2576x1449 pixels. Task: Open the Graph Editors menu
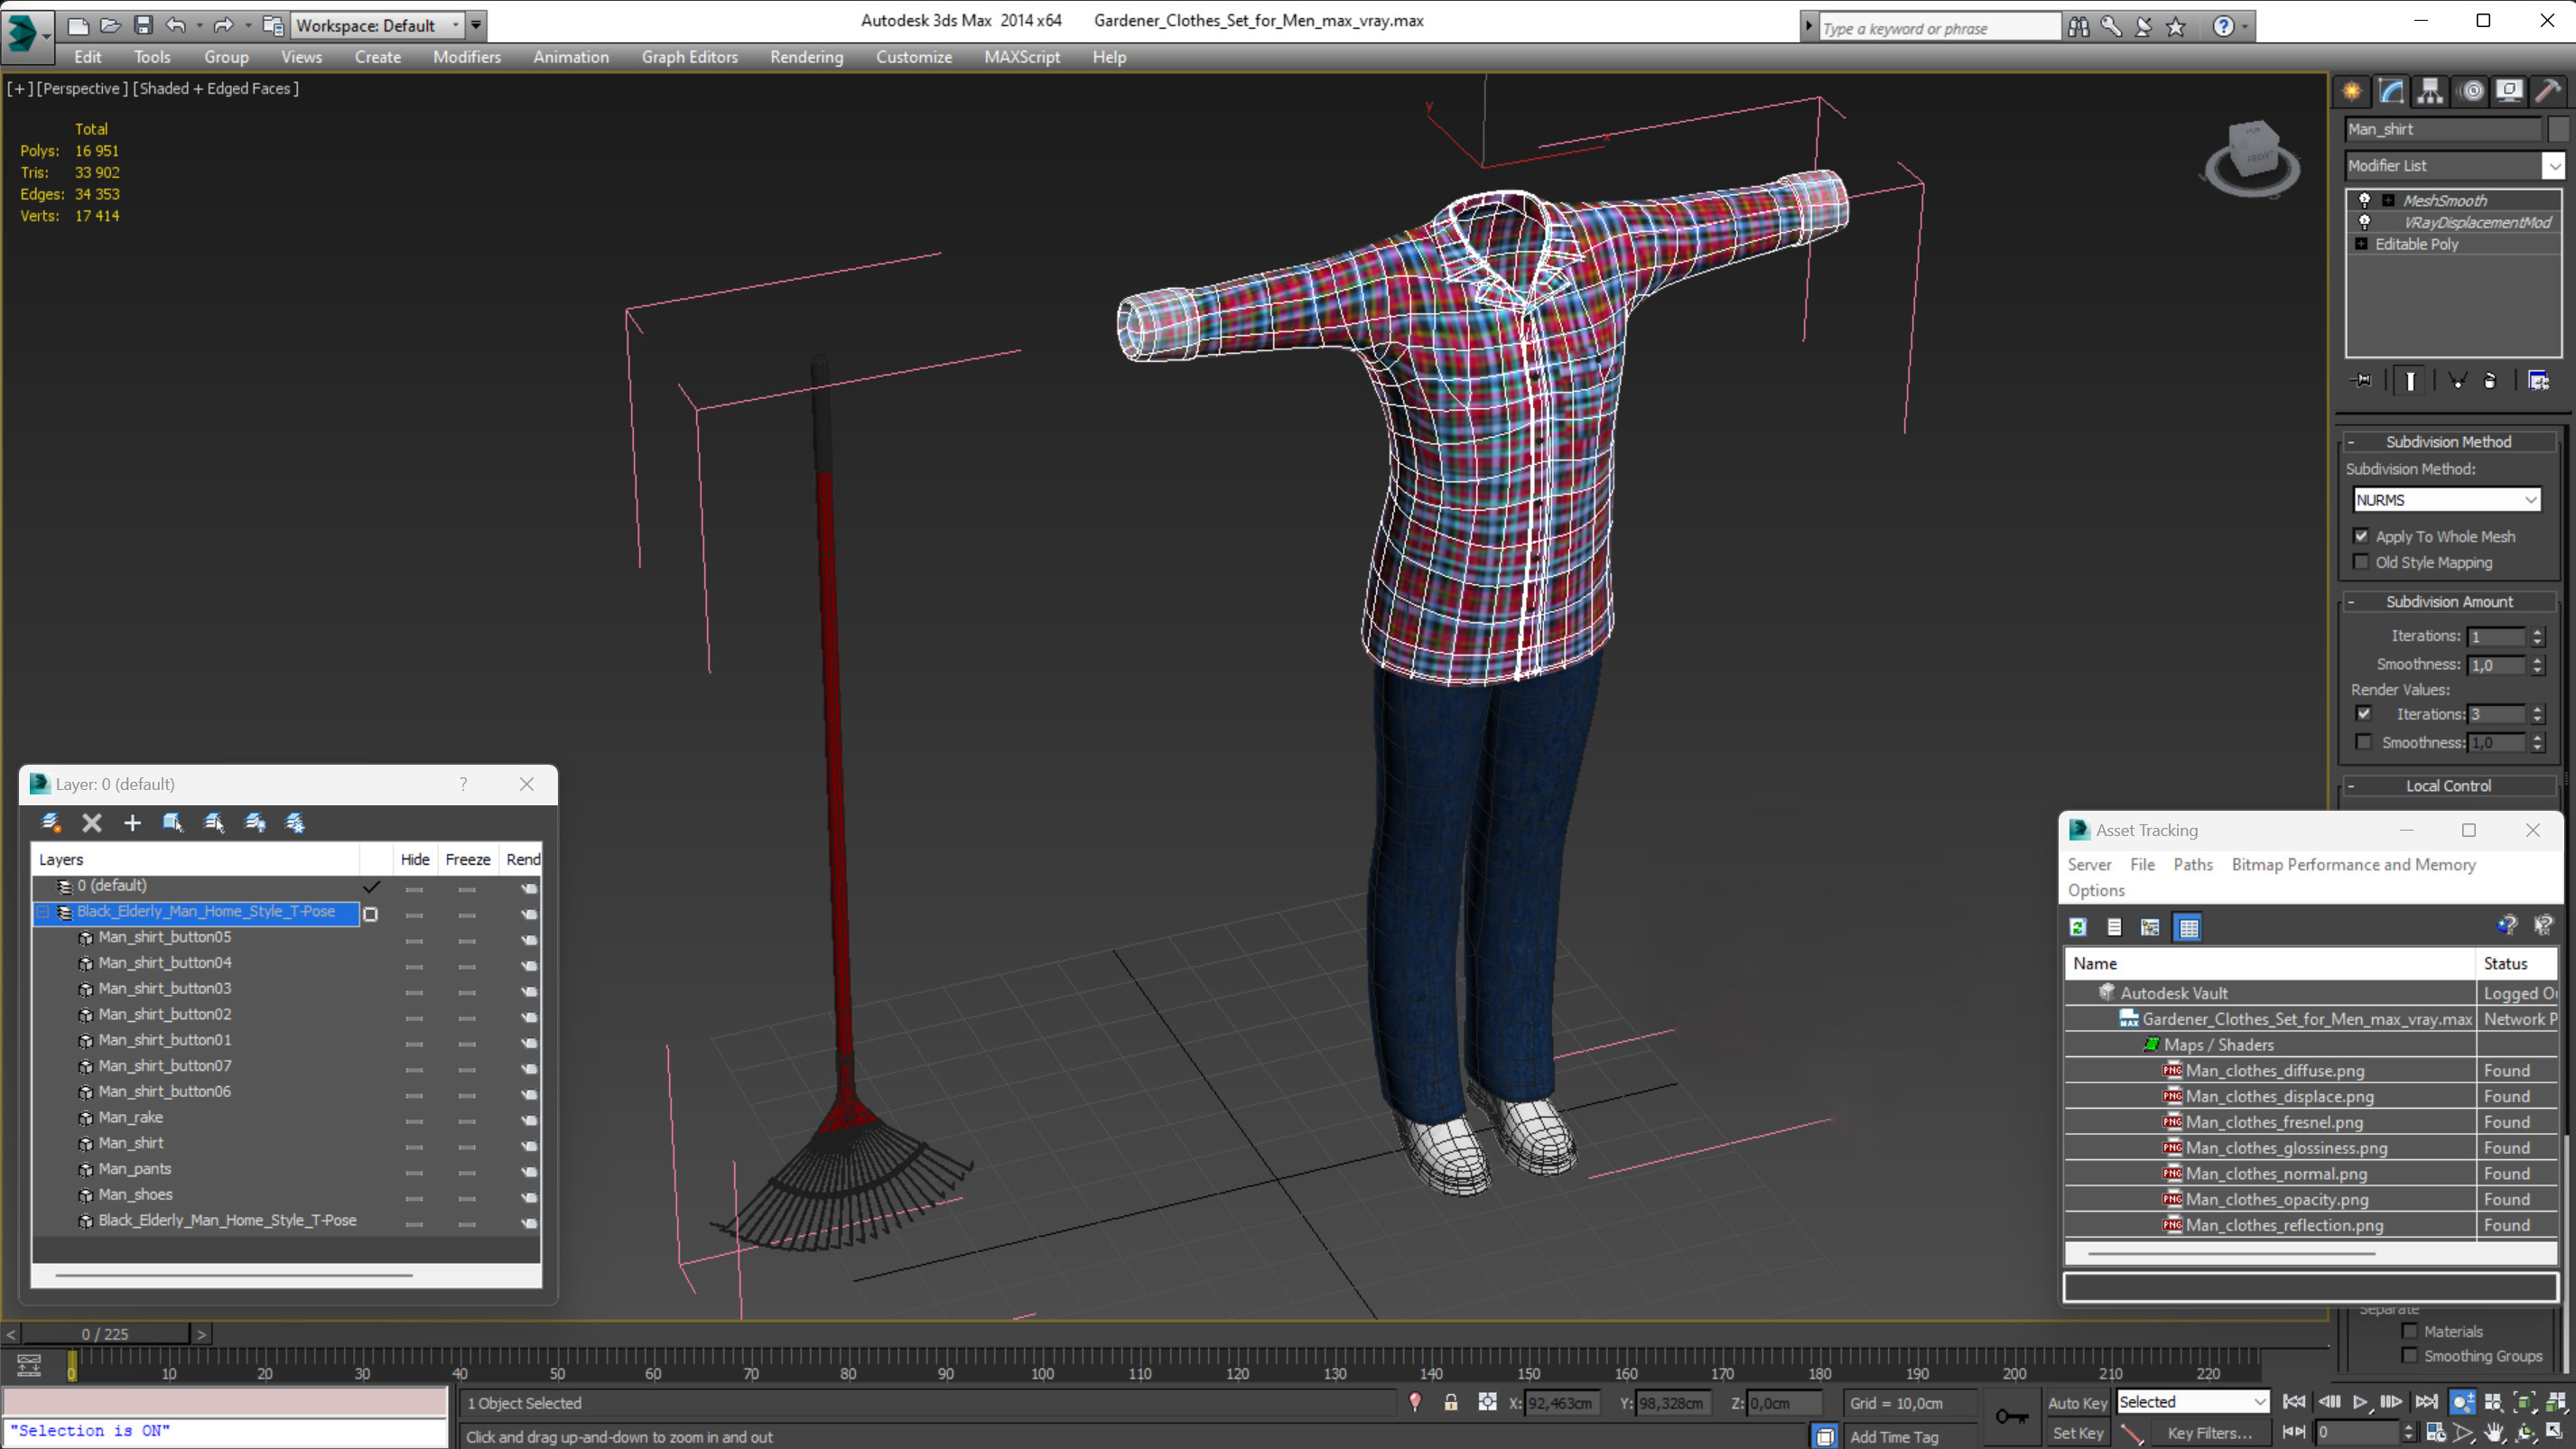(689, 57)
